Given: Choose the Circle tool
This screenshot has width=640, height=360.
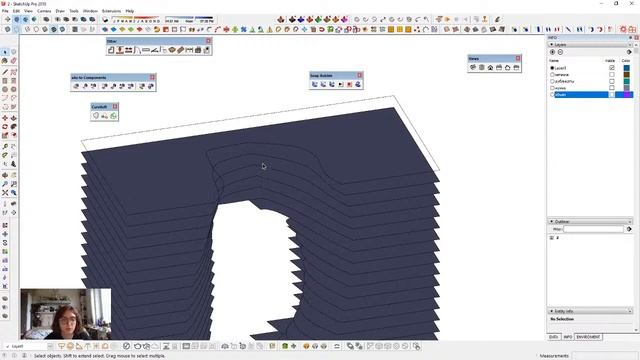Looking at the screenshot, I should click(5, 89).
